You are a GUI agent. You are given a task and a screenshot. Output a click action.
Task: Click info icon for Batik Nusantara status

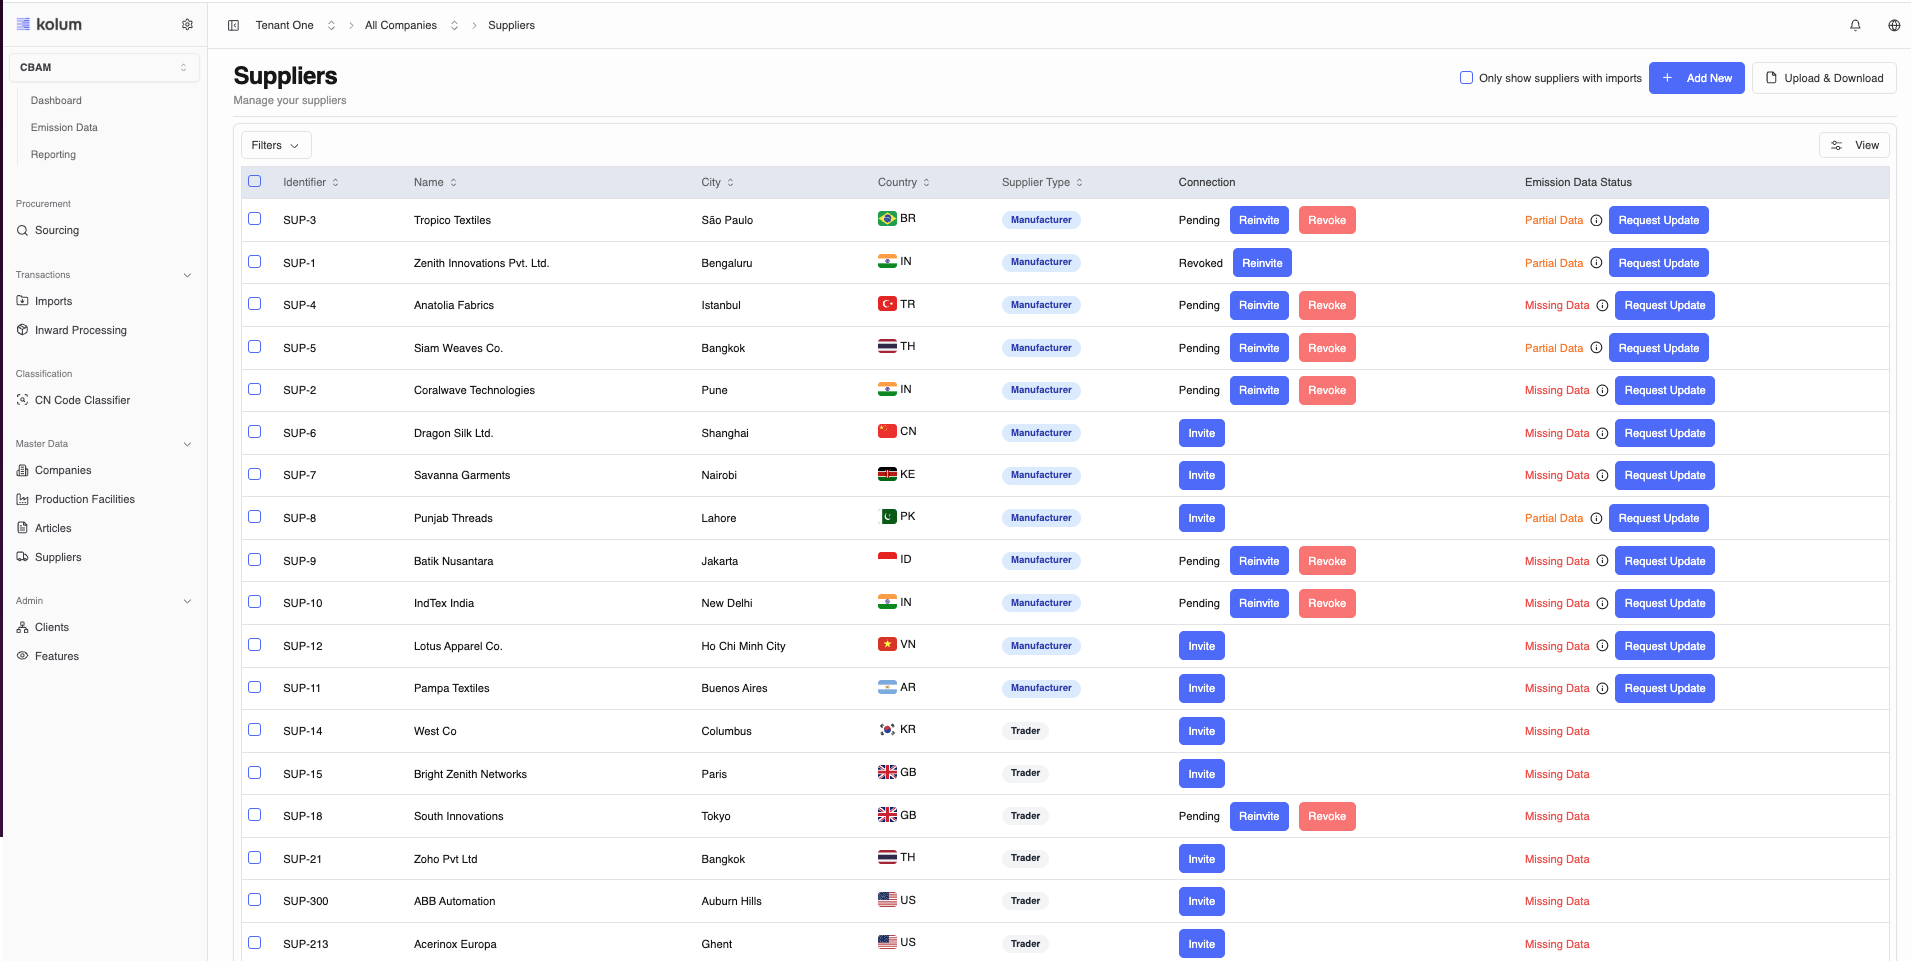coord(1602,561)
